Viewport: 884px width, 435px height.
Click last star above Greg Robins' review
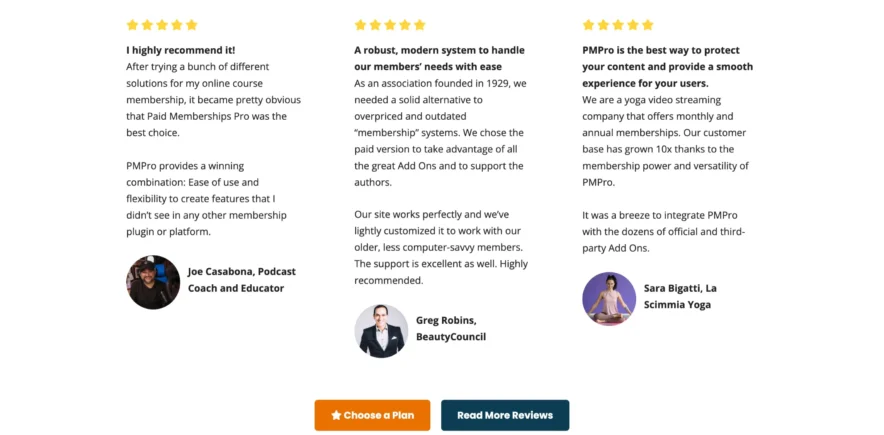[420, 25]
